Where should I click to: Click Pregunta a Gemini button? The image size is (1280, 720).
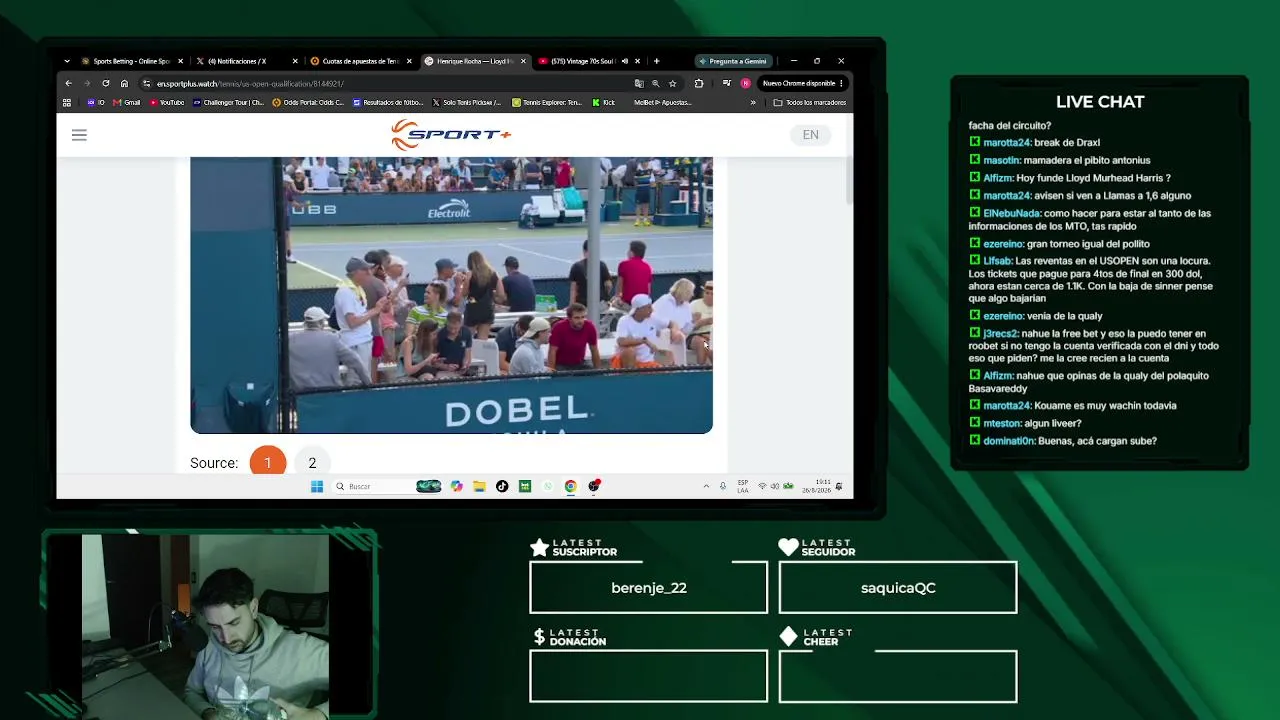[x=733, y=61]
